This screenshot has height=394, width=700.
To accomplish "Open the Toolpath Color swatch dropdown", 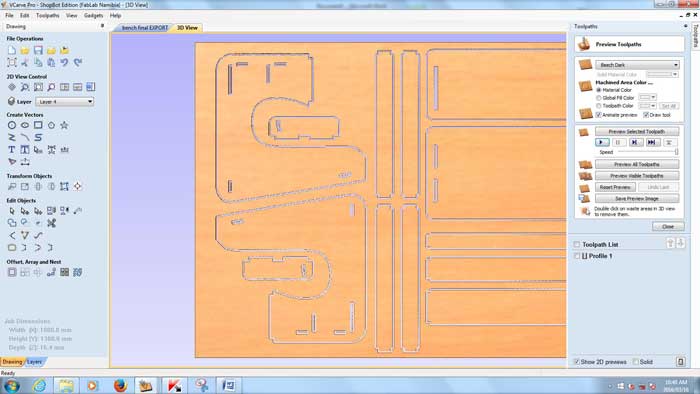I will click(647, 106).
